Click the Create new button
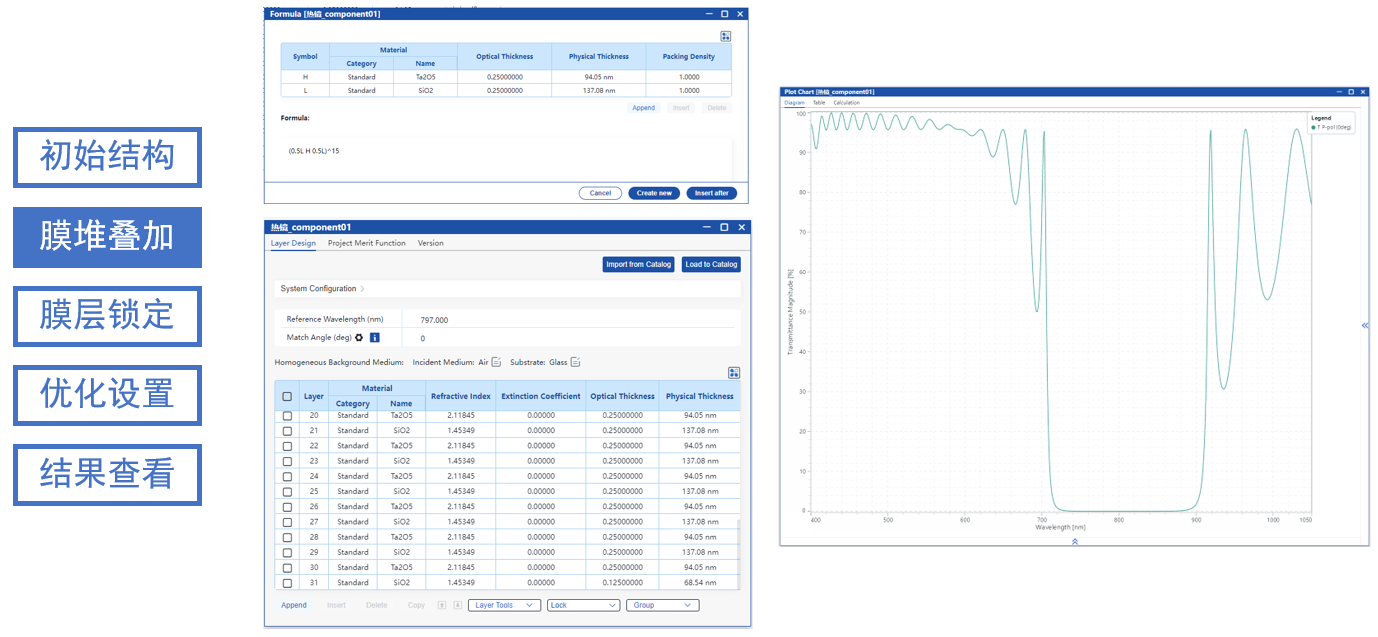This screenshot has width=1378, height=637. pyautogui.click(x=654, y=193)
